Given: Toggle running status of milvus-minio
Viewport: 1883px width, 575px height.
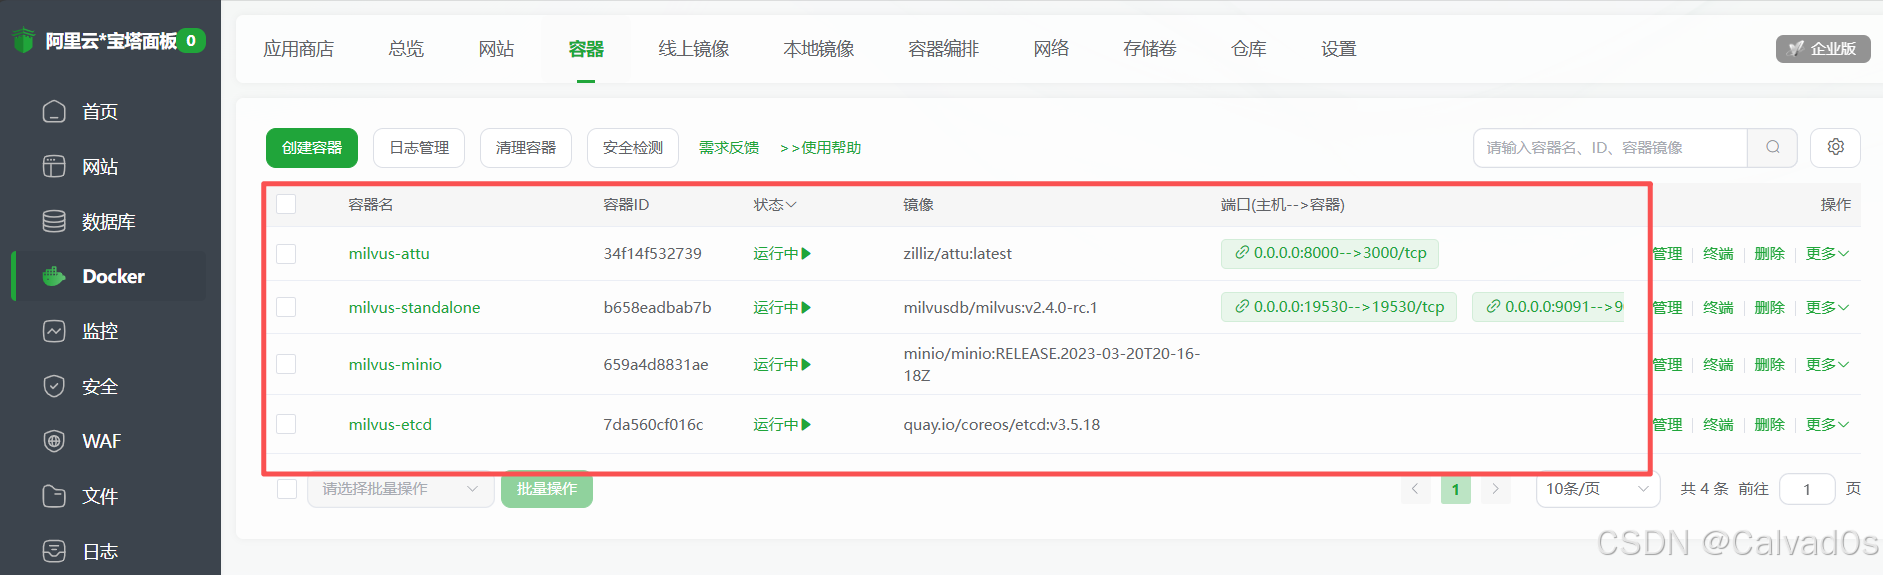Looking at the screenshot, I should point(782,364).
